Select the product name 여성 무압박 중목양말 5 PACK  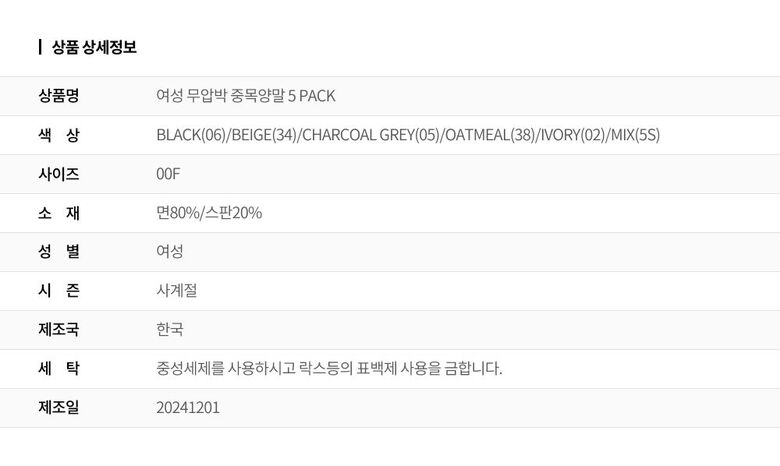(x=246, y=96)
